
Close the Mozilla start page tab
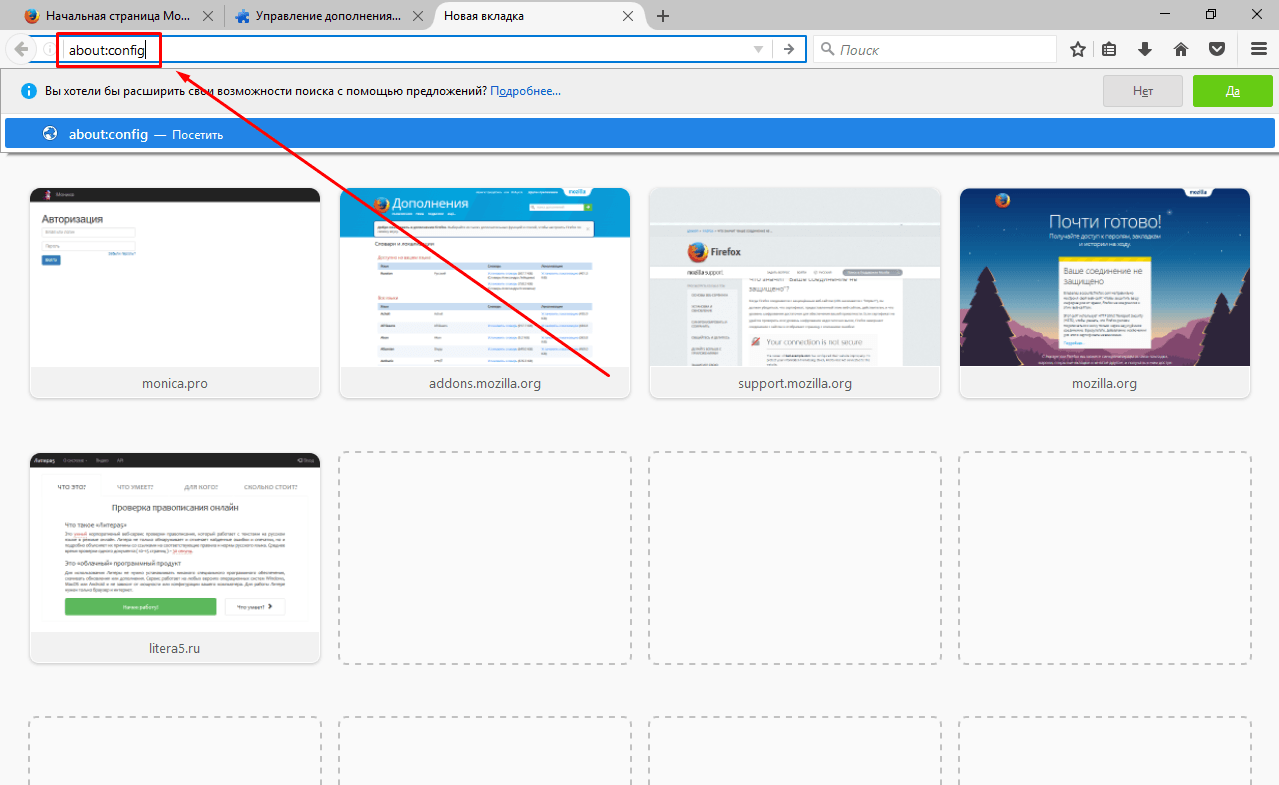click(207, 16)
